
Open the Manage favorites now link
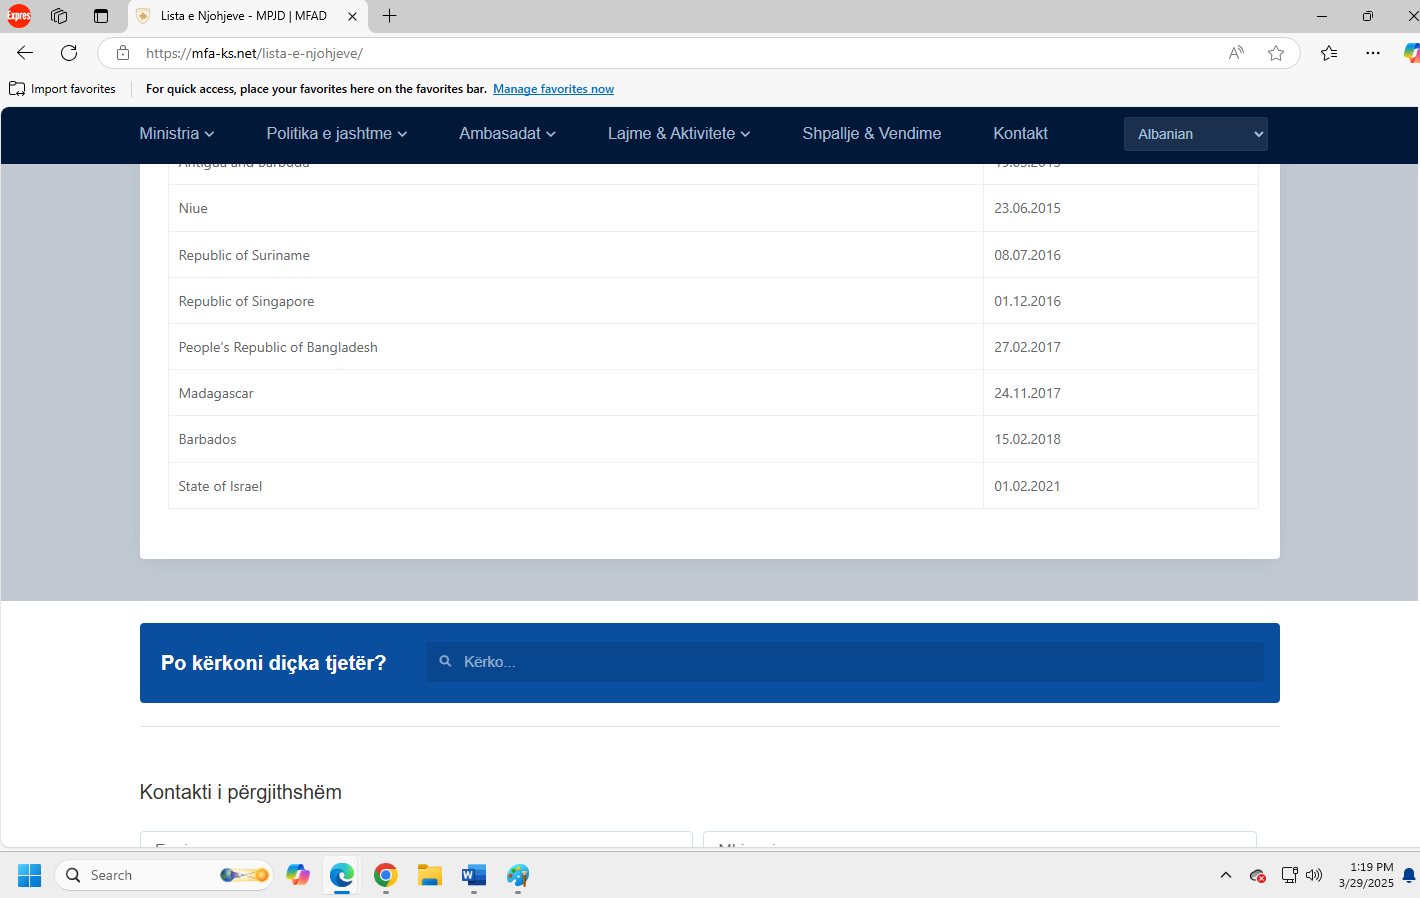point(553,89)
